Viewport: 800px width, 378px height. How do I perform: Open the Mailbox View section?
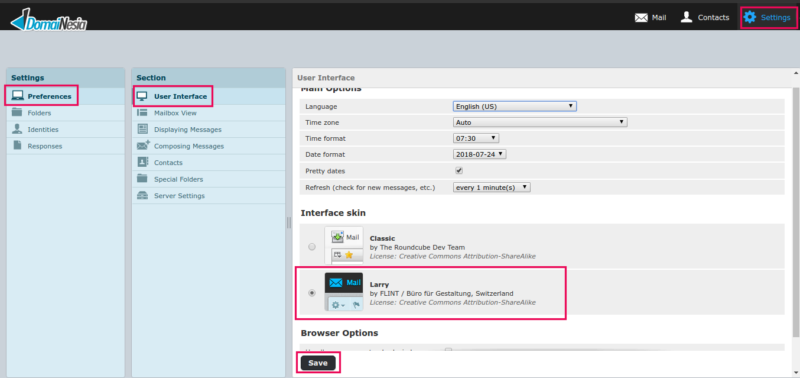click(x=208, y=113)
